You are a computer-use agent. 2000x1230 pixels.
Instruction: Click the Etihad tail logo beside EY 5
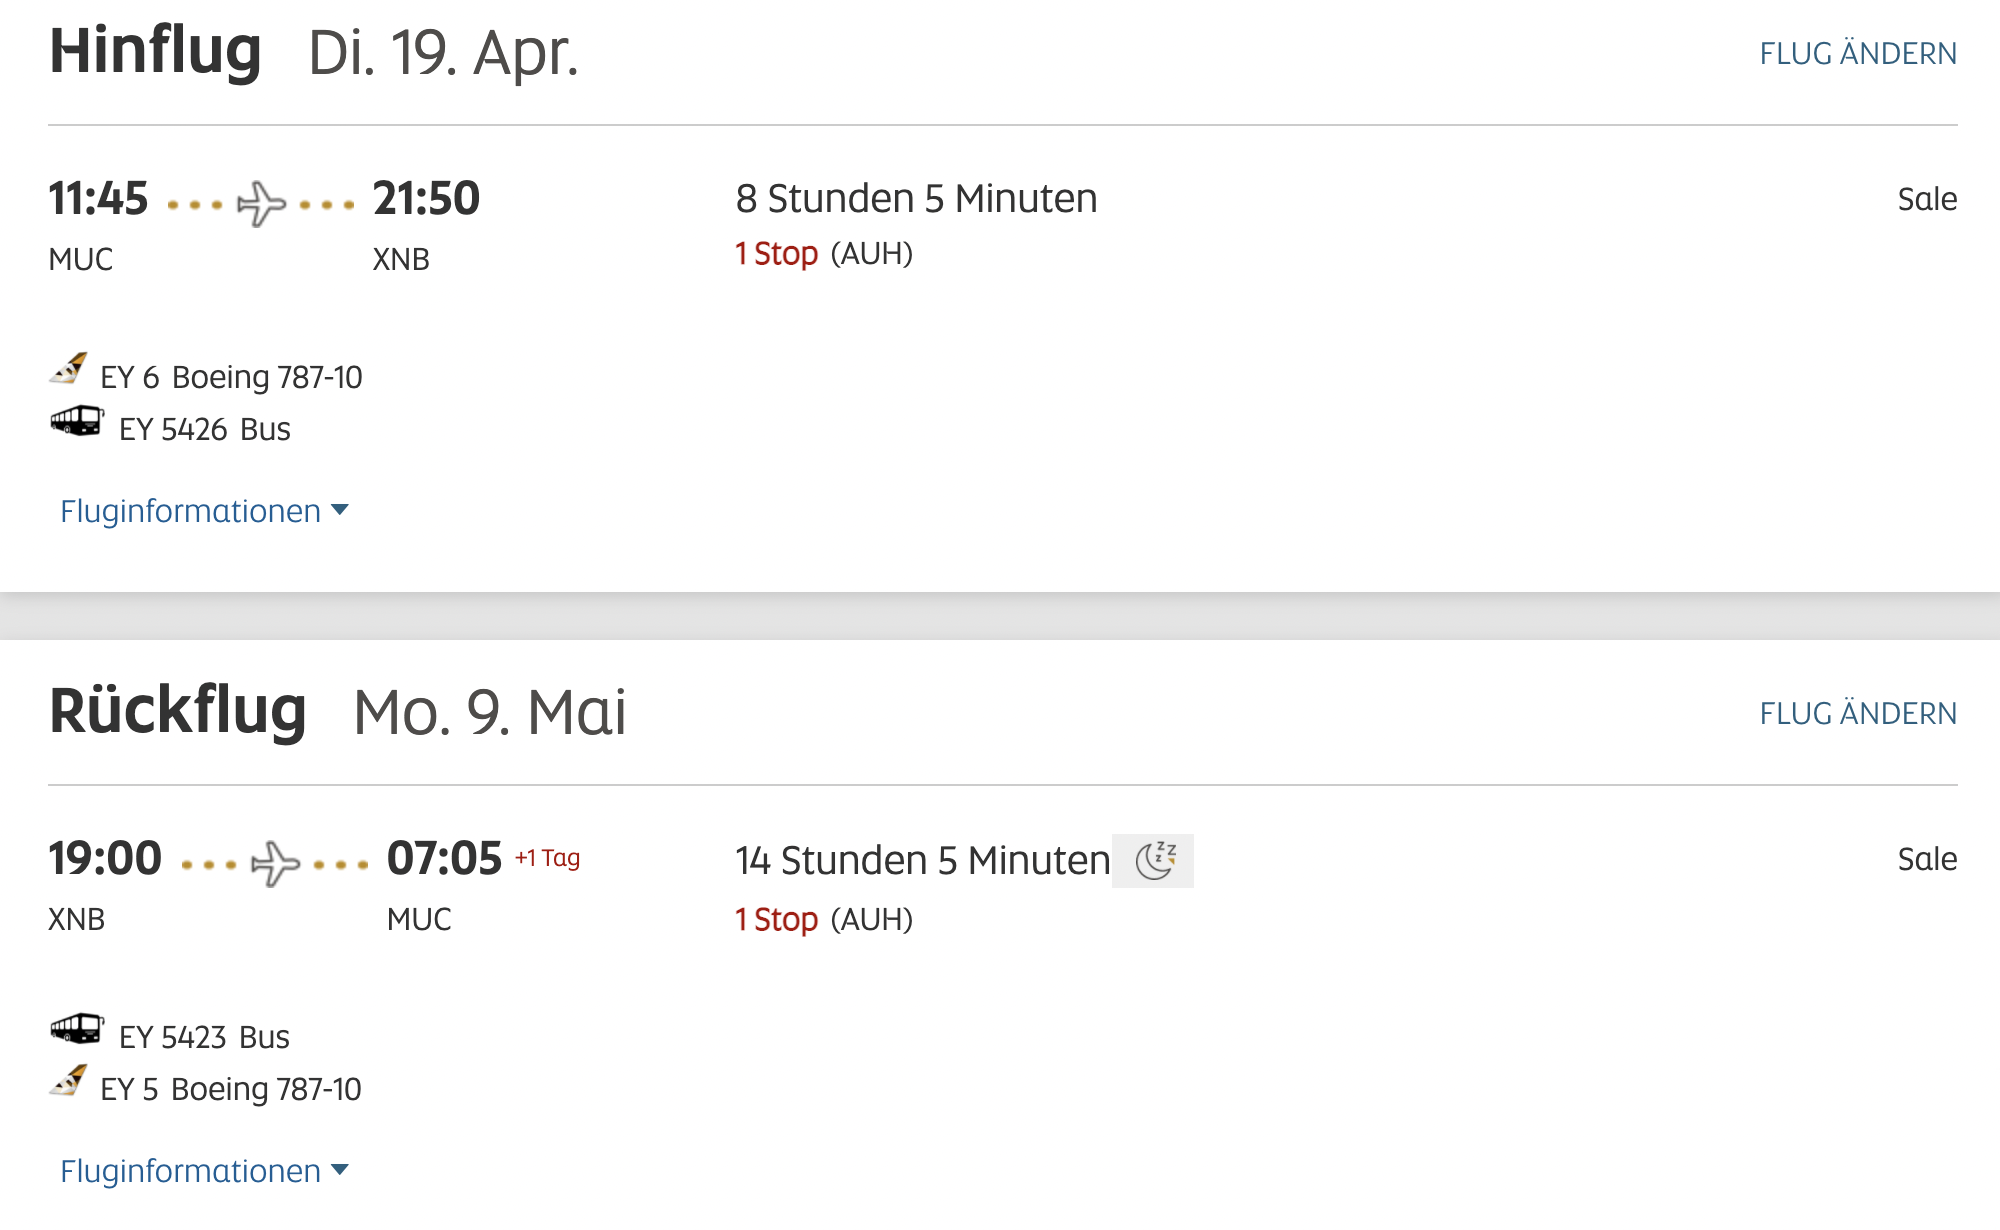click(x=69, y=1081)
